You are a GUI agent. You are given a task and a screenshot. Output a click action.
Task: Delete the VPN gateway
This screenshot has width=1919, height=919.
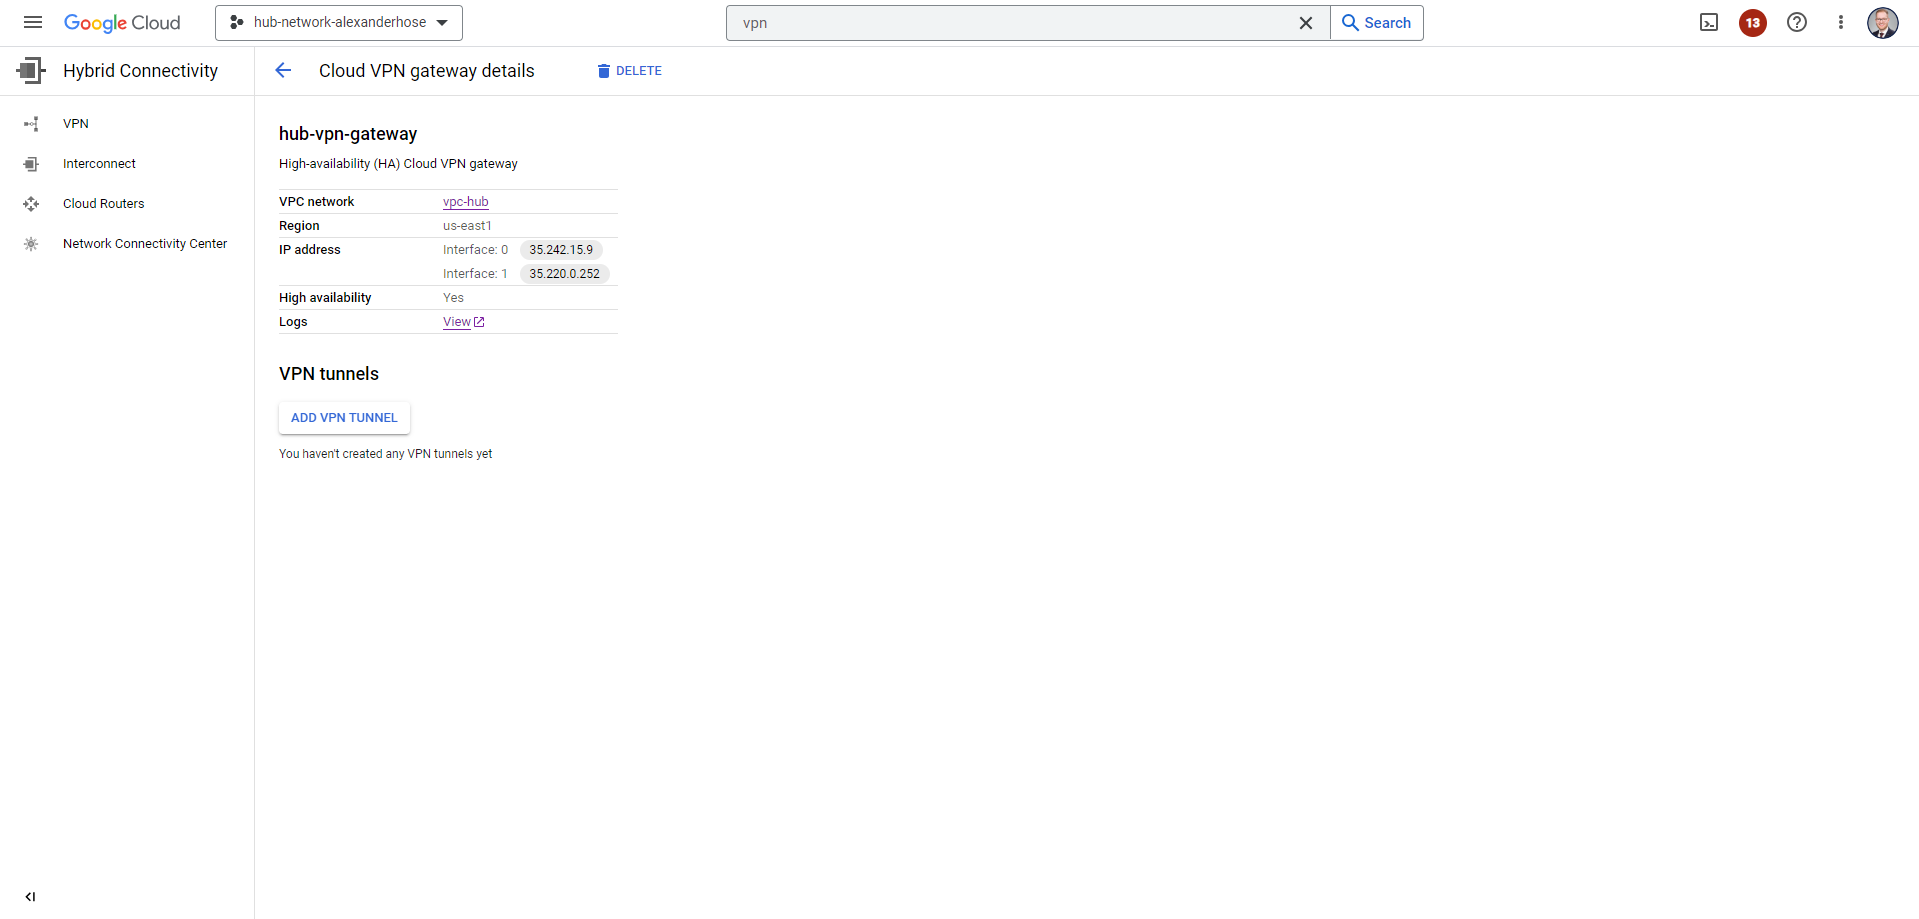pyautogui.click(x=629, y=71)
